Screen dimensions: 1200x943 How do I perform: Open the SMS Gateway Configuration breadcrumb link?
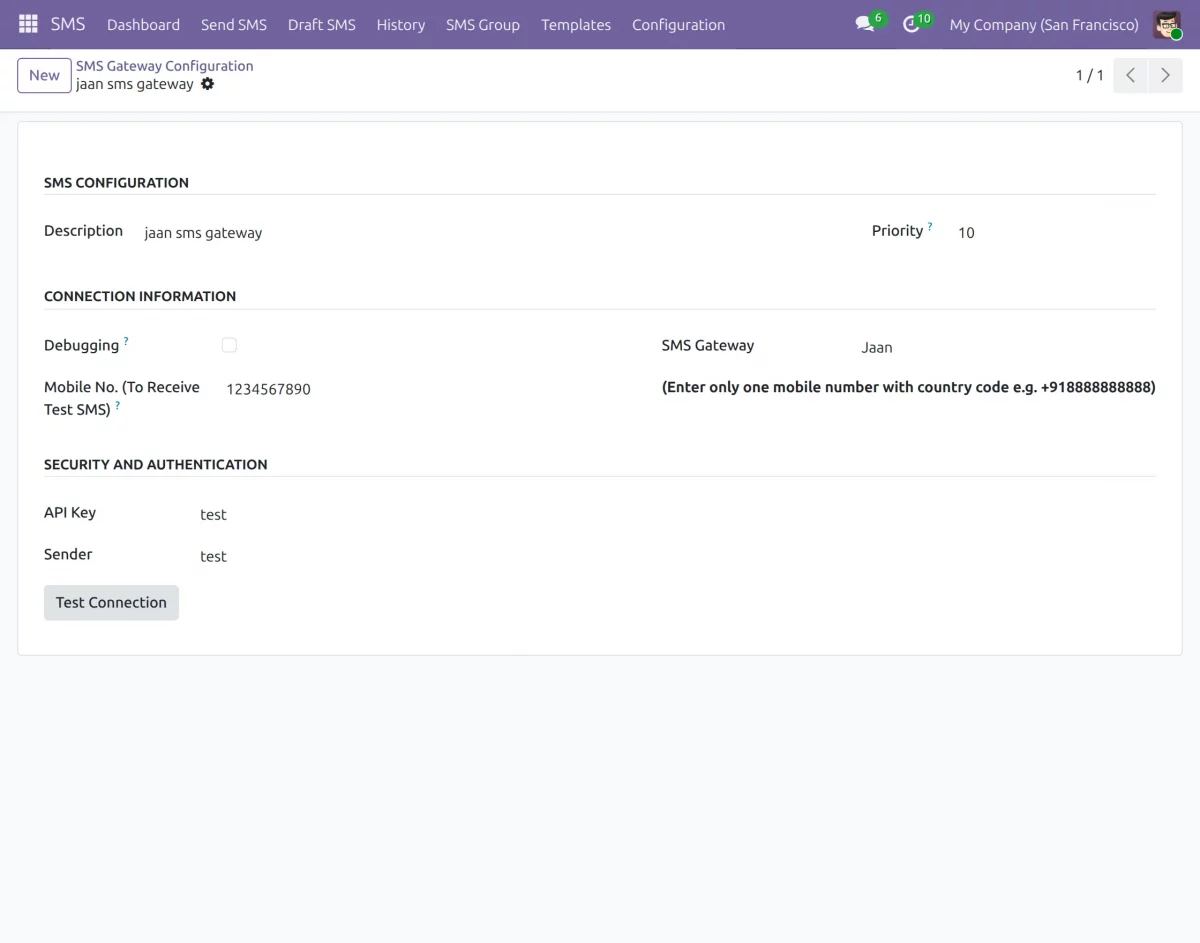coord(165,65)
